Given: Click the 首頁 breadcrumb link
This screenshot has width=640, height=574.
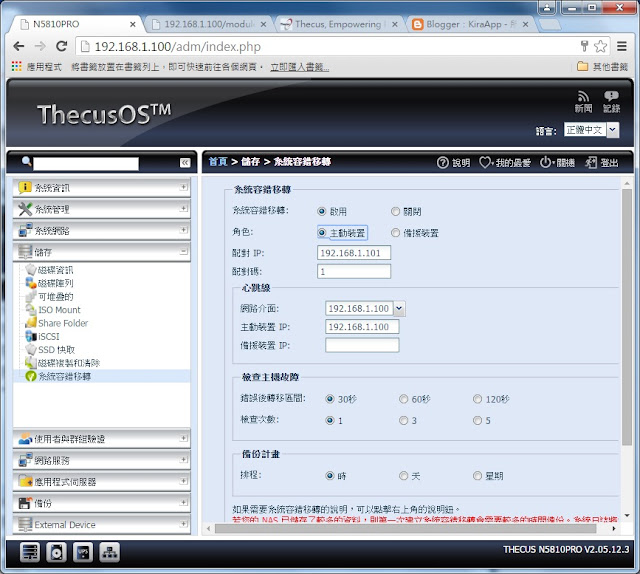Looking at the screenshot, I should pyautogui.click(x=218, y=162).
